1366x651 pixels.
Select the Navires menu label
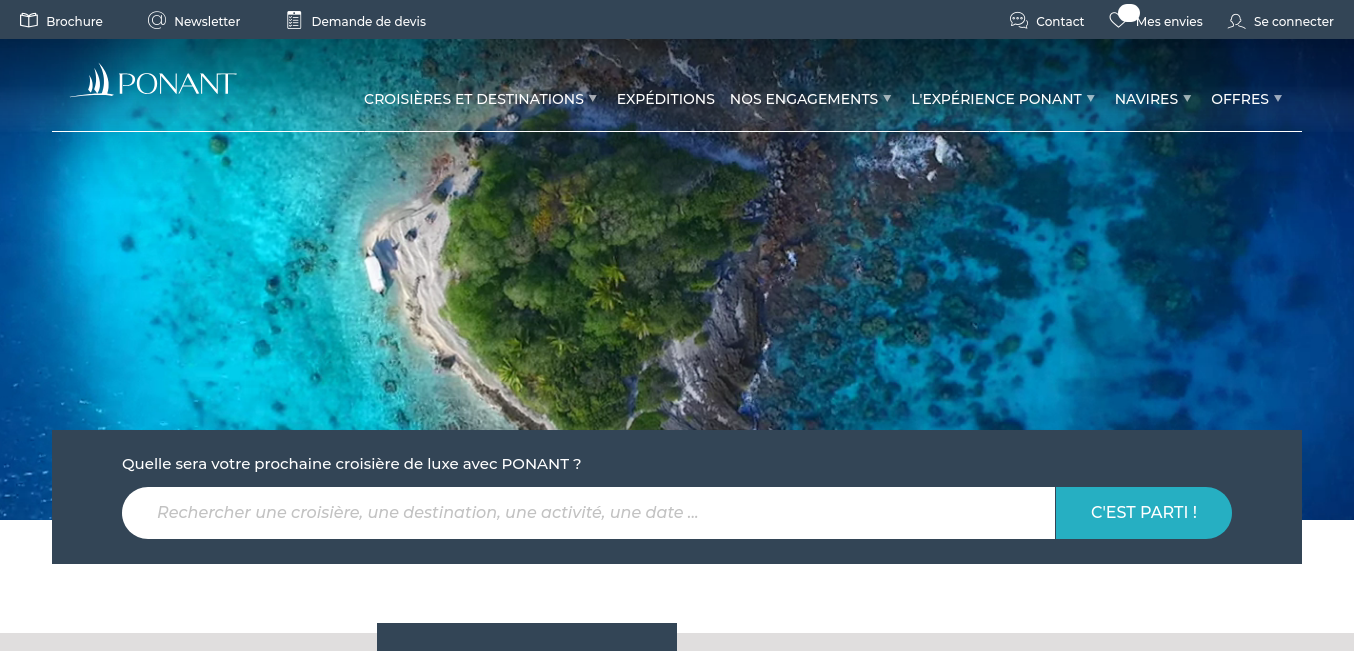[1146, 99]
